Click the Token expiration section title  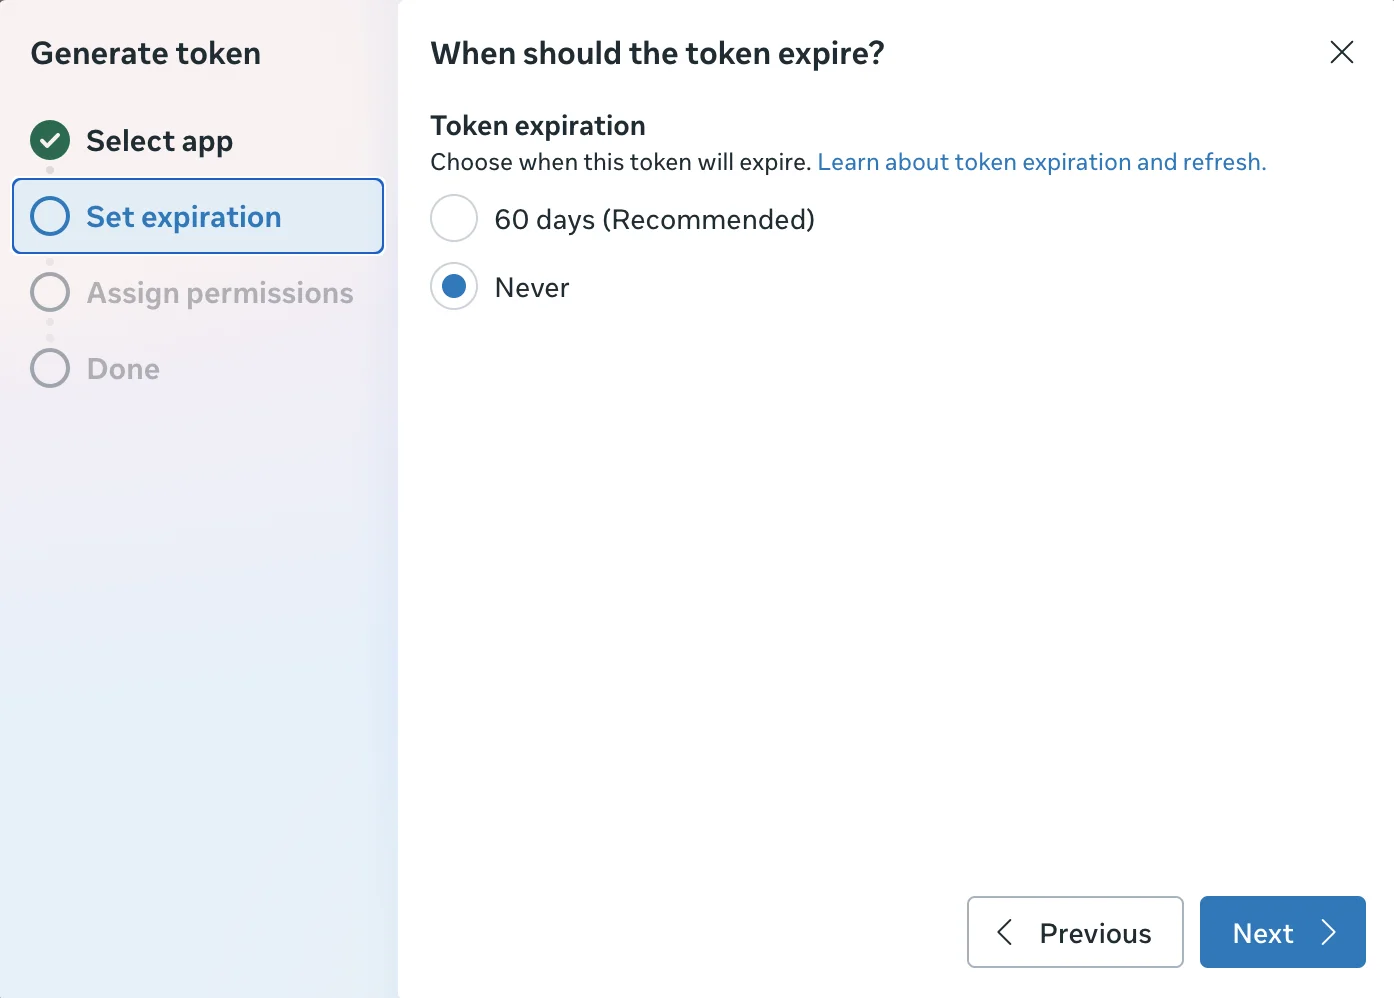[x=537, y=125]
